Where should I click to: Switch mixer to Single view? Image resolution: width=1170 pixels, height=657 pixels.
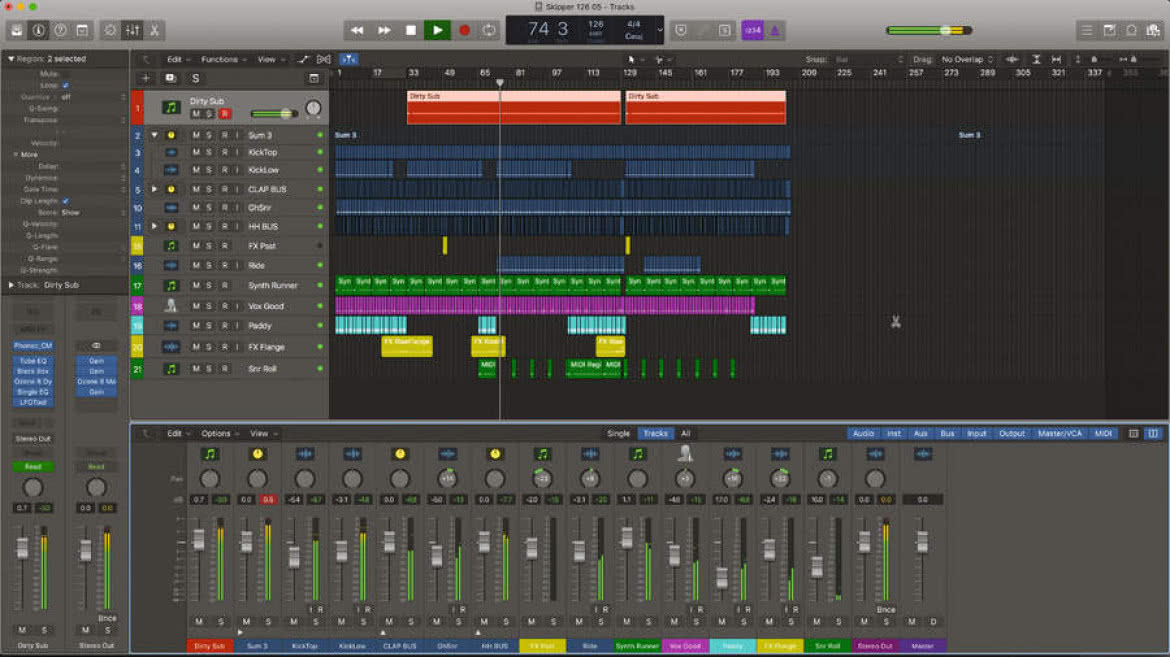(x=619, y=434)
